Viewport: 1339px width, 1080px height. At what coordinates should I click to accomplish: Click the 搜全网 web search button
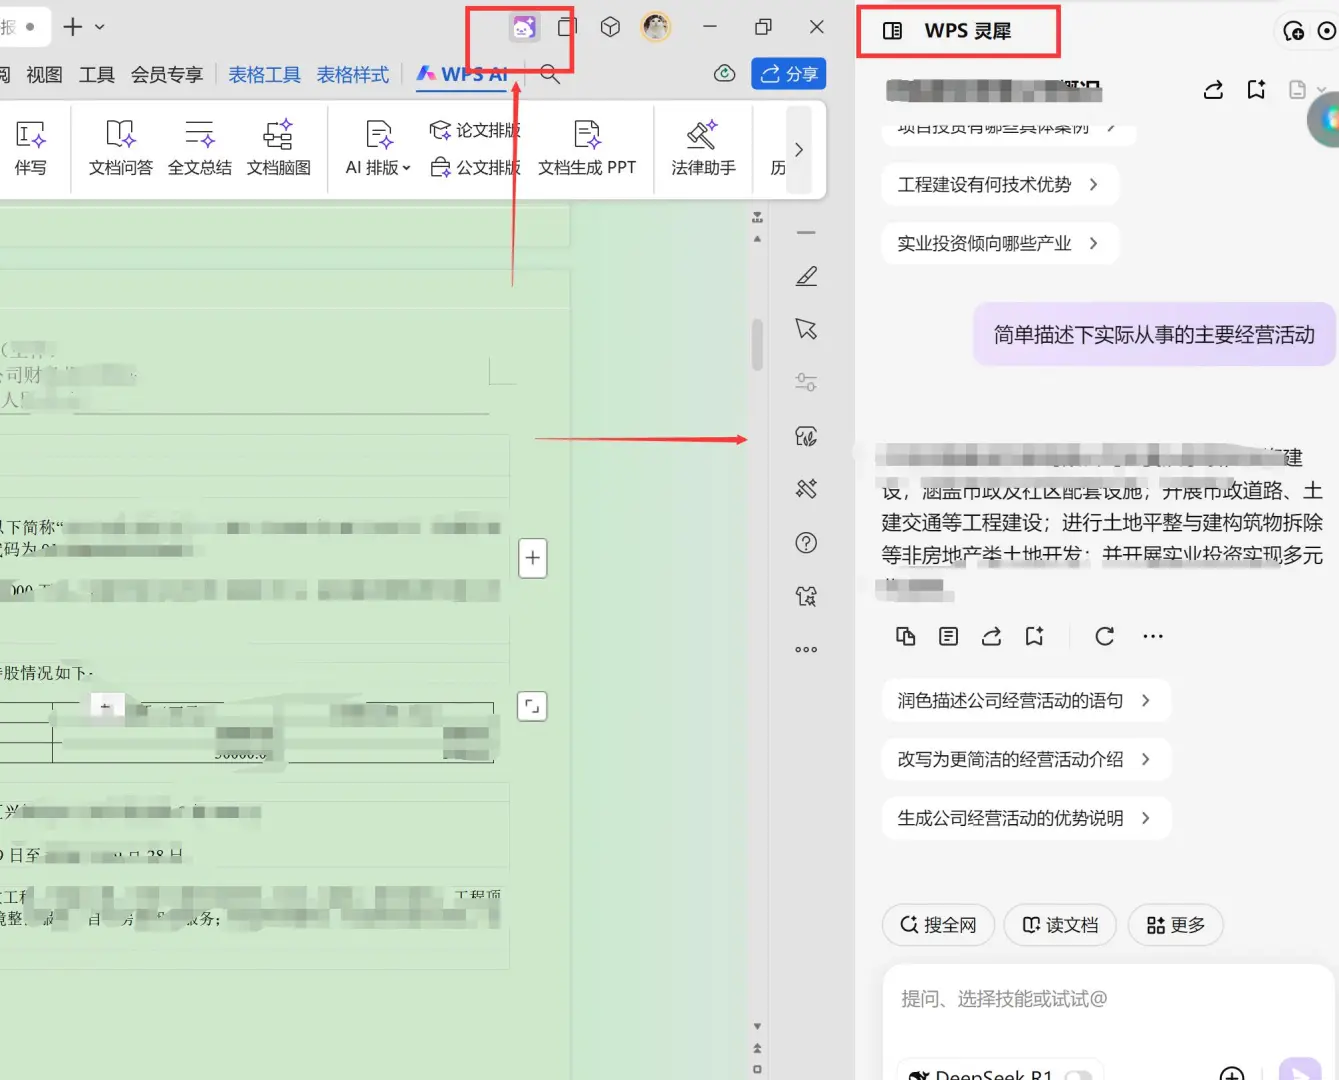[937, 925]
